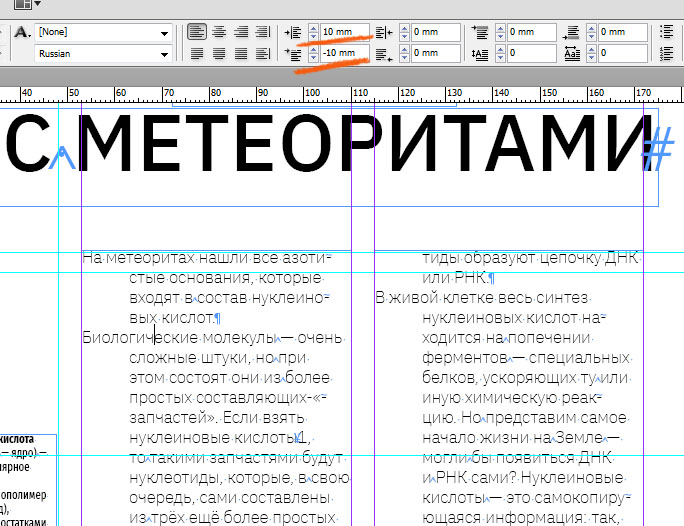Toggle Align Center paragraph alignment
The image size is (684, 526).
coord(219,32)
